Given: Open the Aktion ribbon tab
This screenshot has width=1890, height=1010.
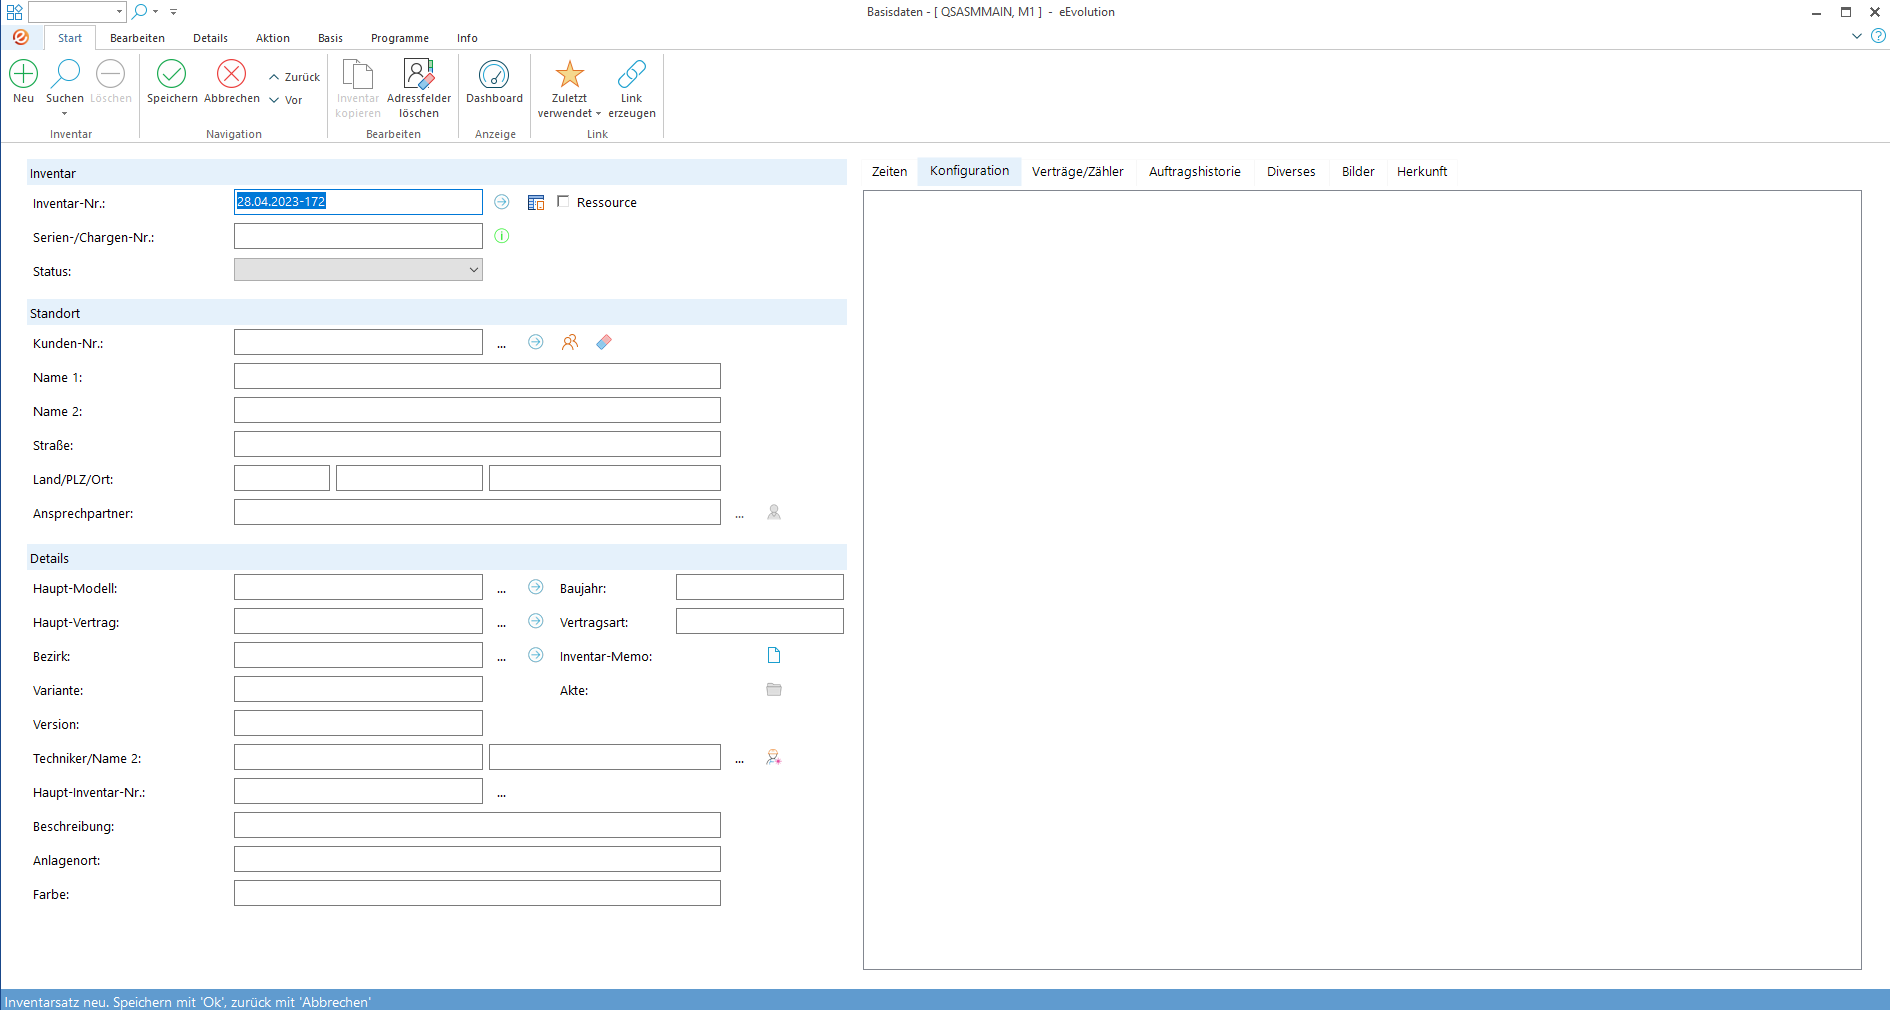Looking at the screenshot, I should pyautogui.click(x=272, y=38).
